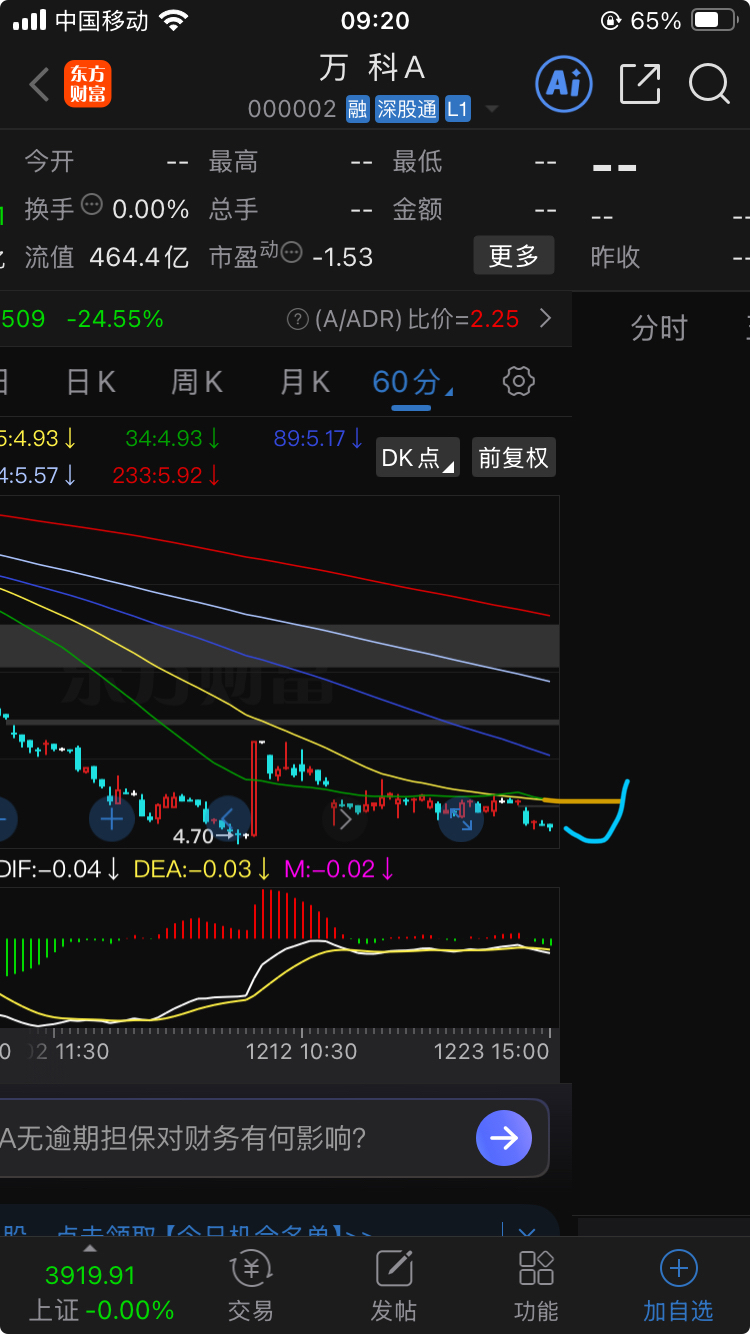
Task: Tap the 昨收 label
Action: (615, 257)
